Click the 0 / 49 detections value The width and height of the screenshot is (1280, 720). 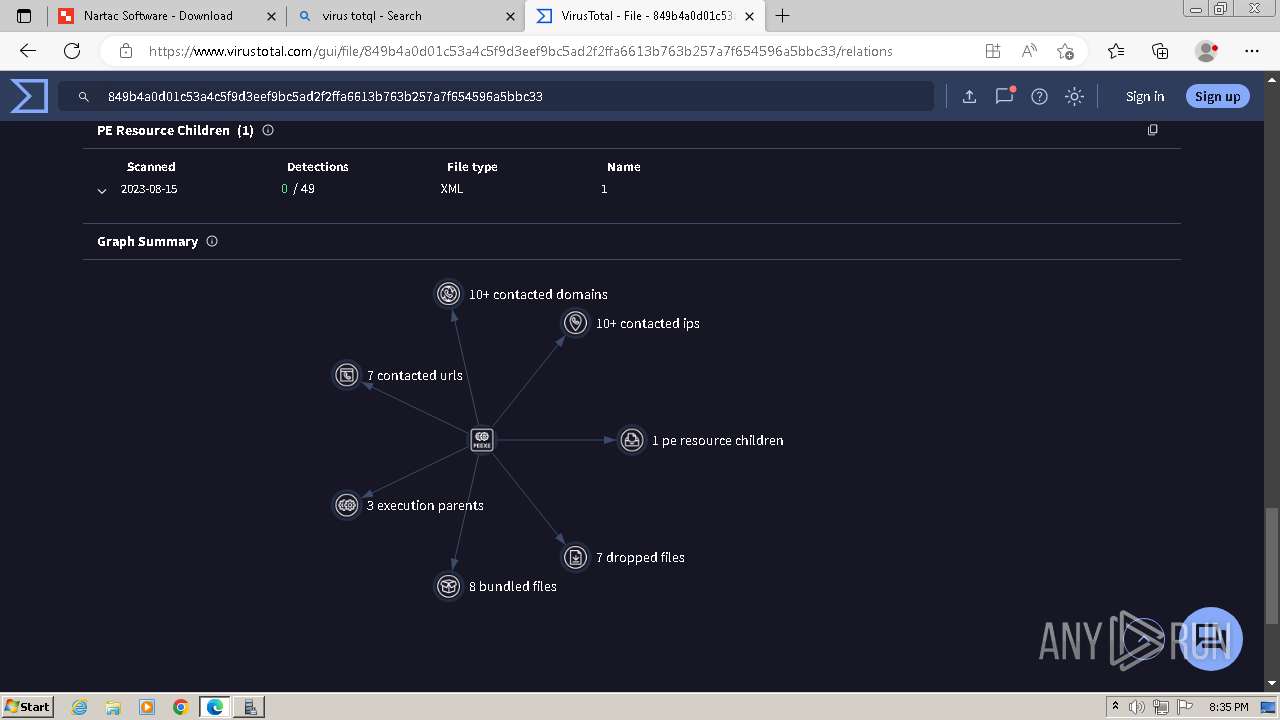click(298, 189)
